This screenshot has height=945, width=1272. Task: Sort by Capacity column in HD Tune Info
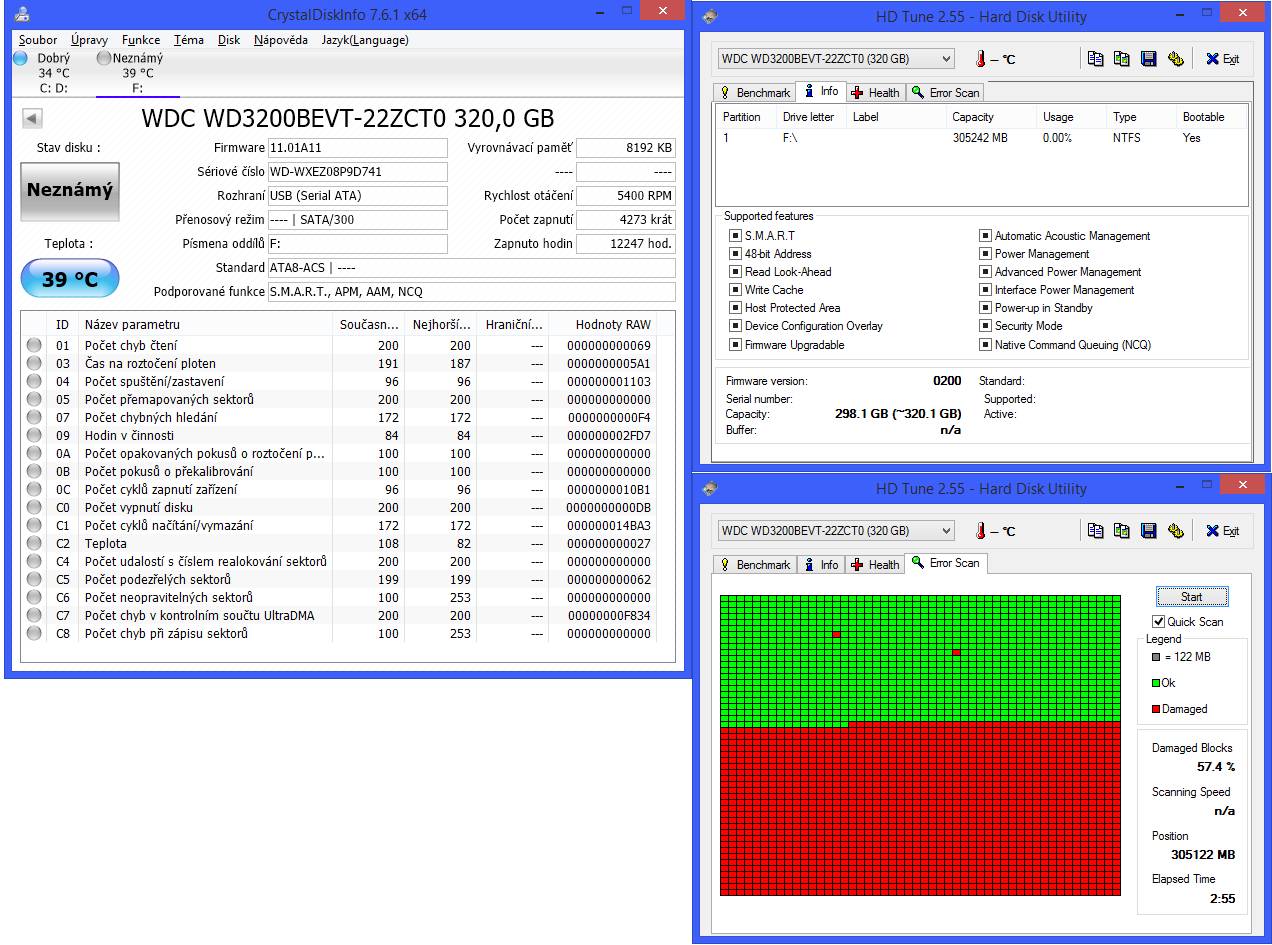pos(990,117)
